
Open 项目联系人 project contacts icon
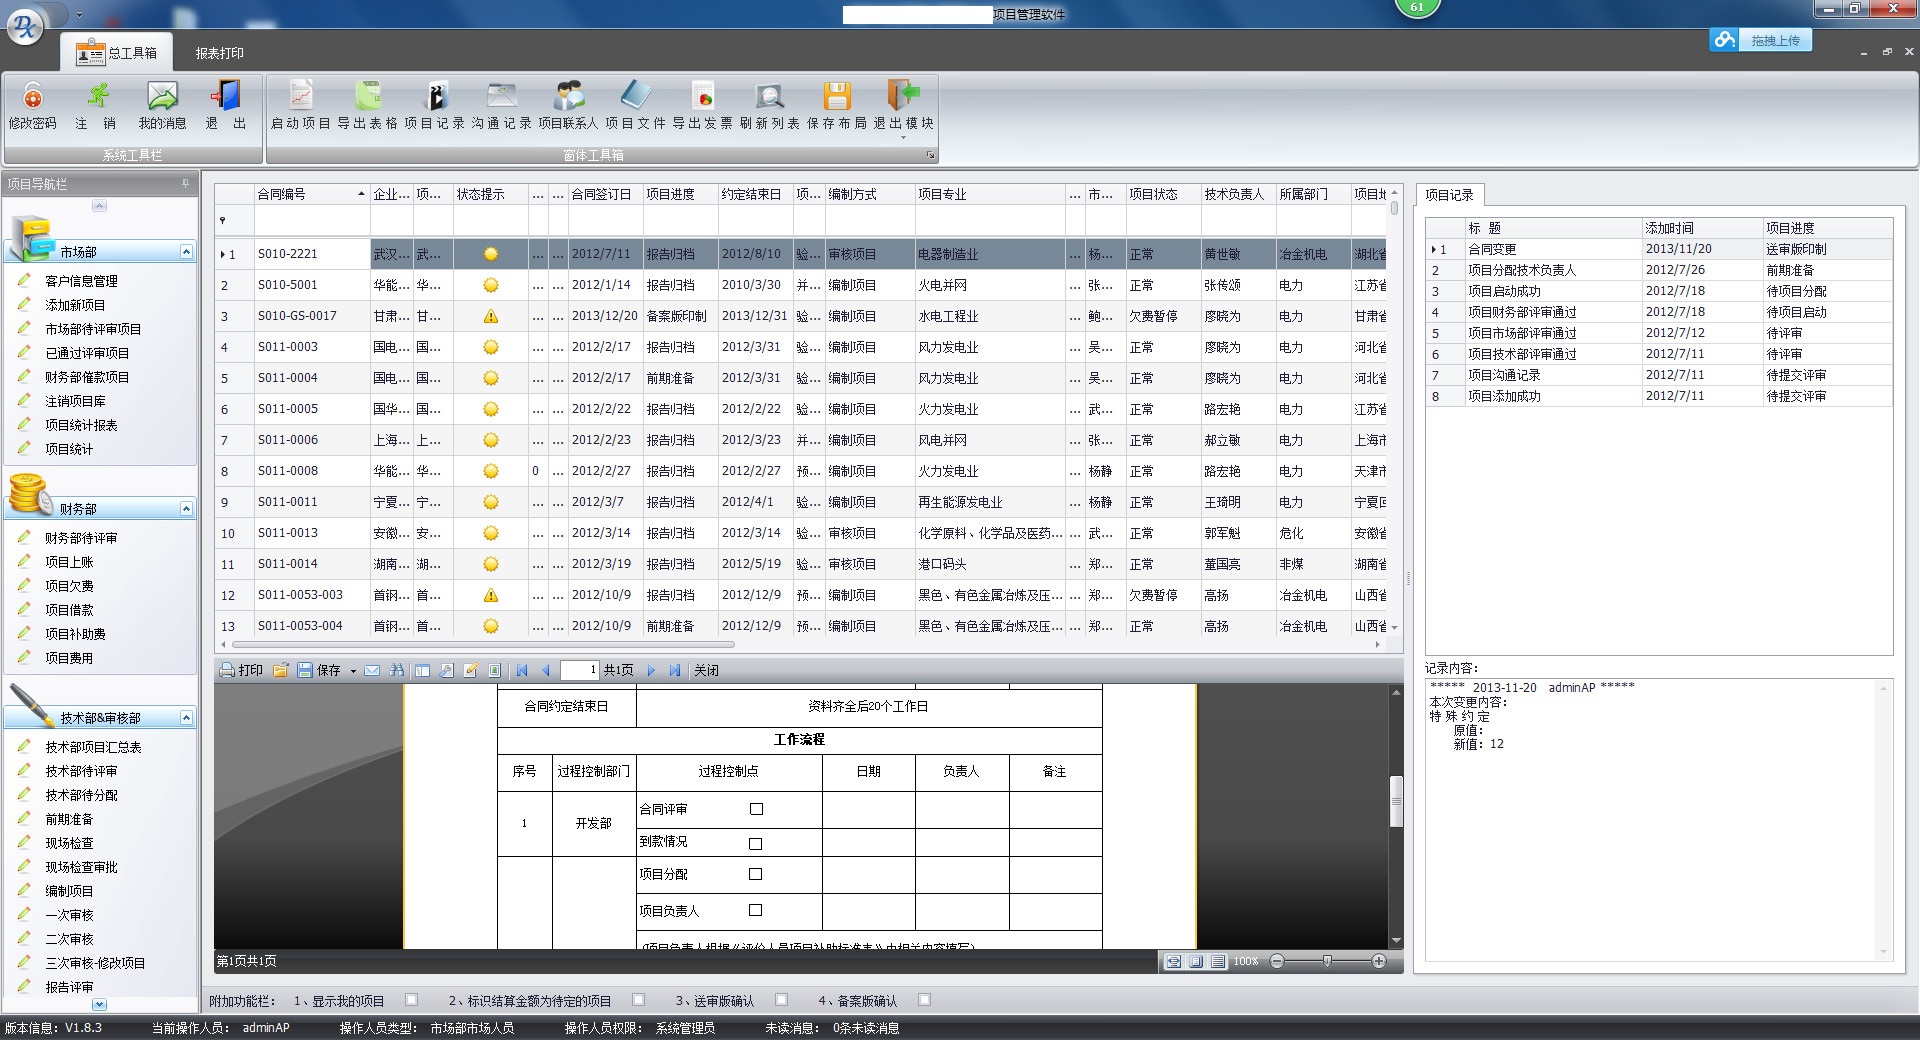568,98
